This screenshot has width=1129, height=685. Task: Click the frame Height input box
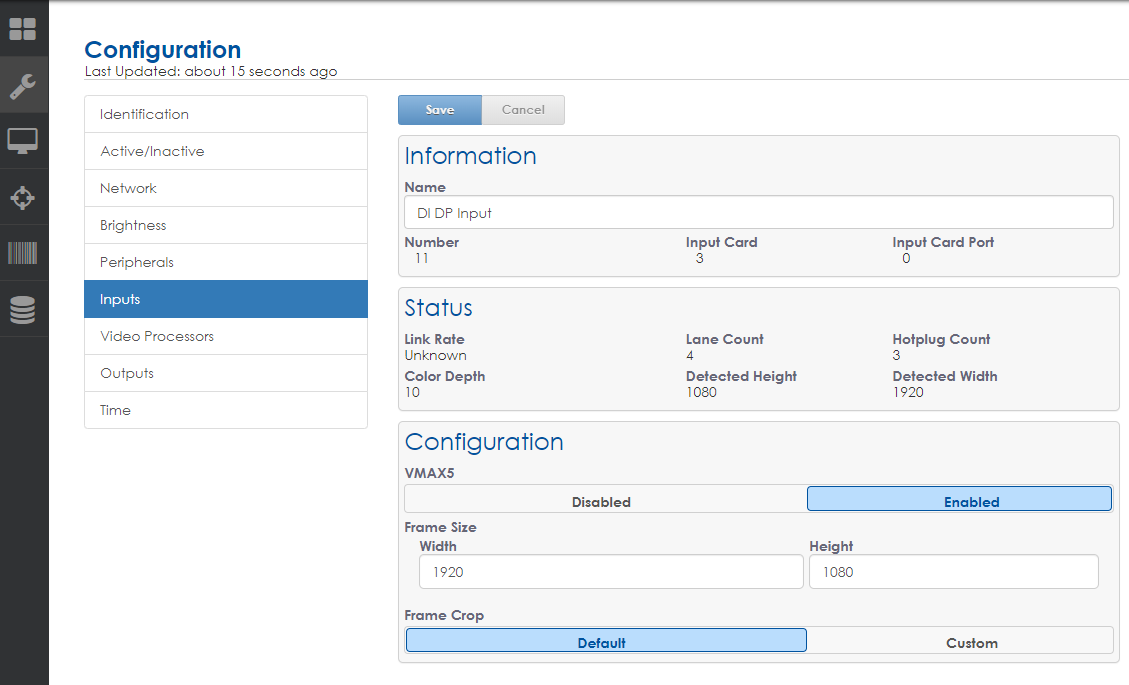953,572
